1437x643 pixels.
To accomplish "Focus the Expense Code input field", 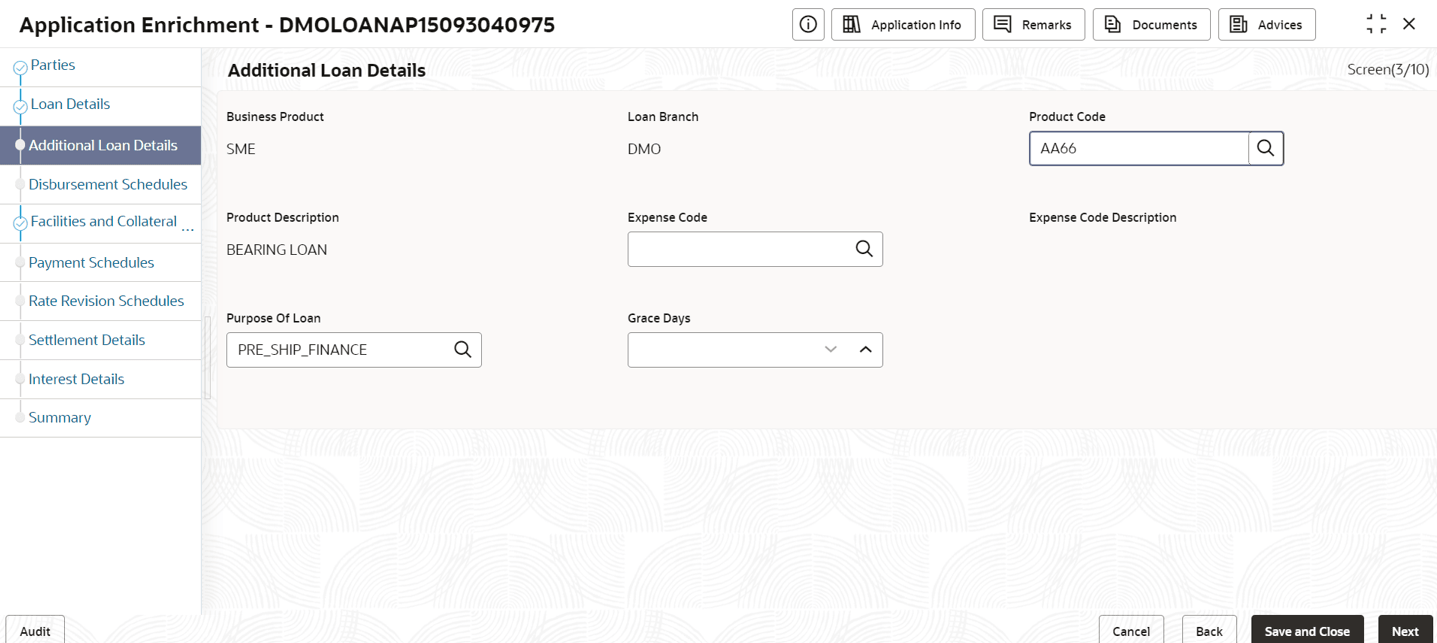I will (x=738, y=249).
